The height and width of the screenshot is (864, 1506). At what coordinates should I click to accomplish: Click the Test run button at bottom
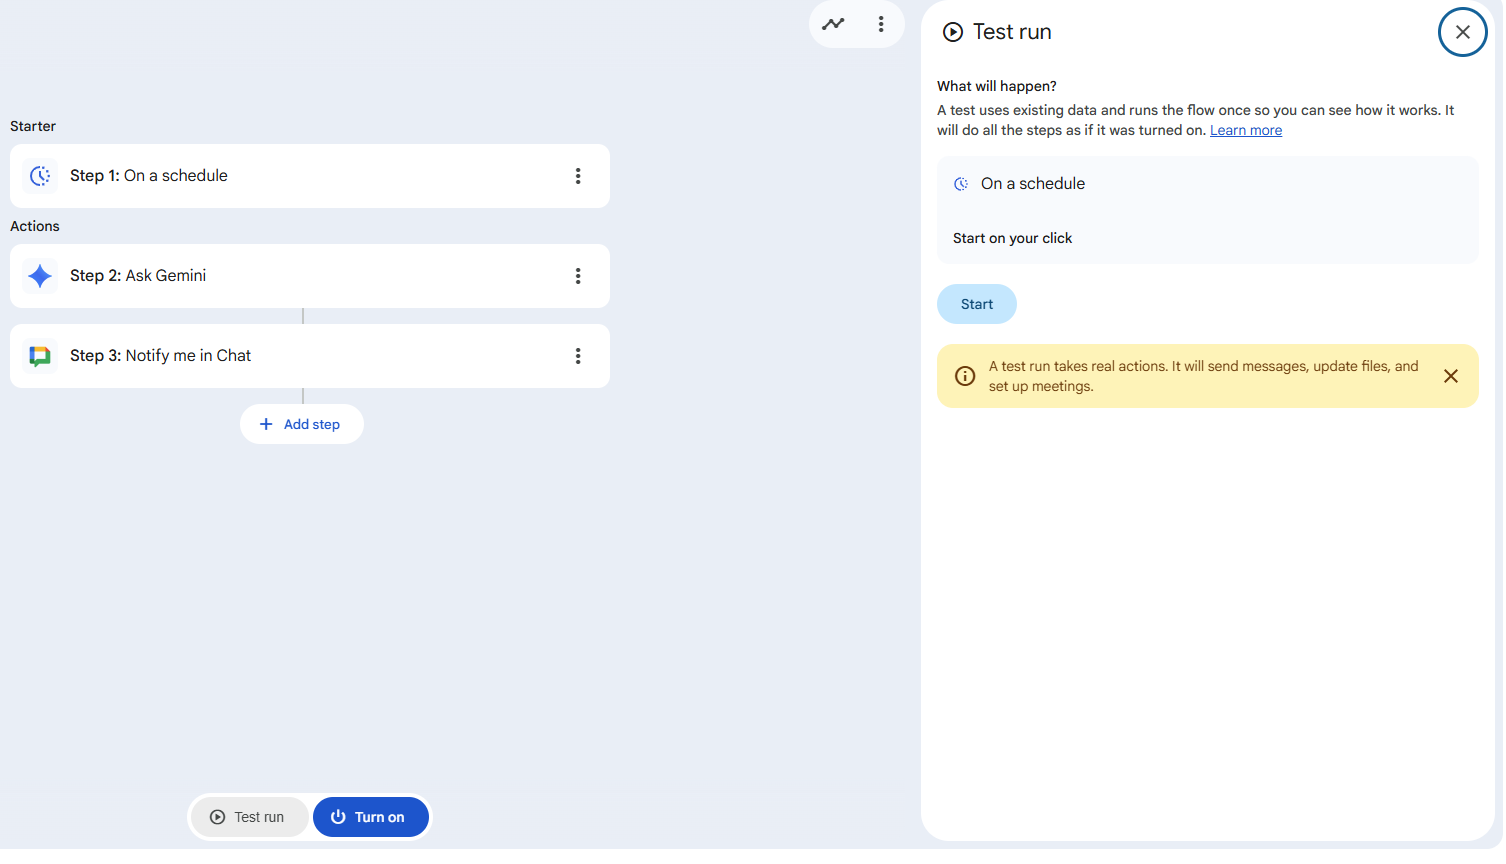tap(248, 817)
